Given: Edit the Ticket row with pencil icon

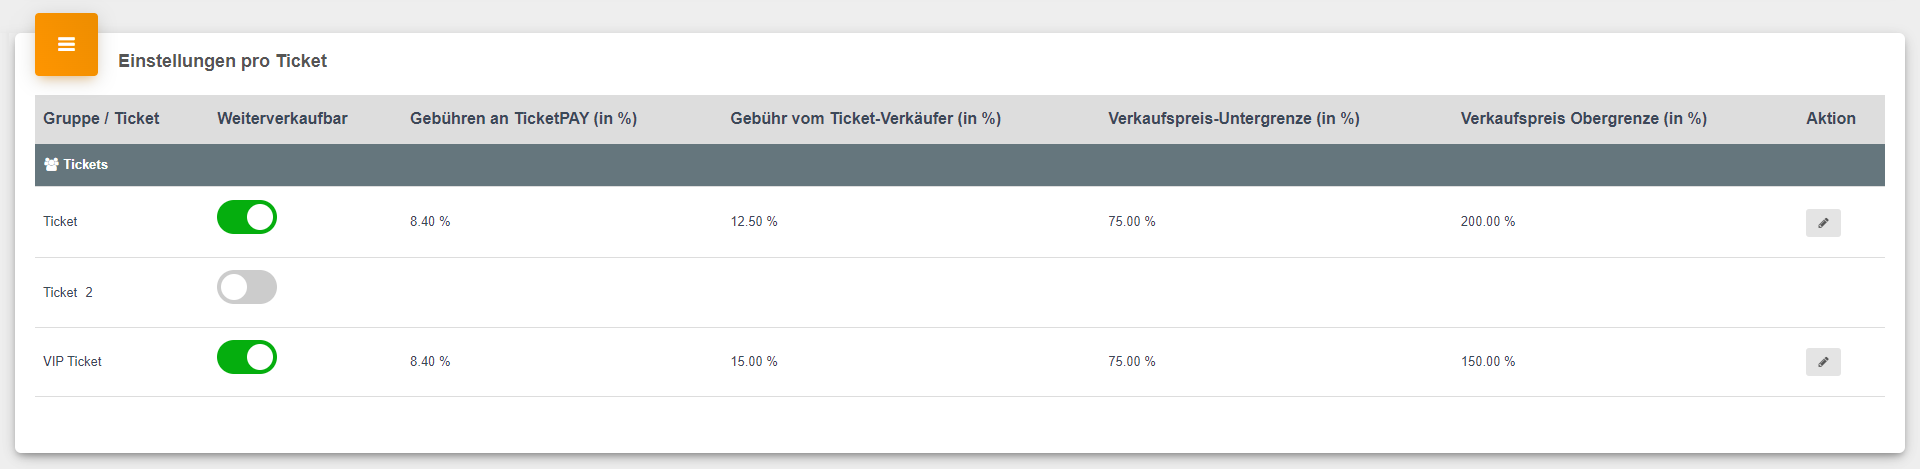Looking at the screenshot, I should click(x=1823, y=223).
